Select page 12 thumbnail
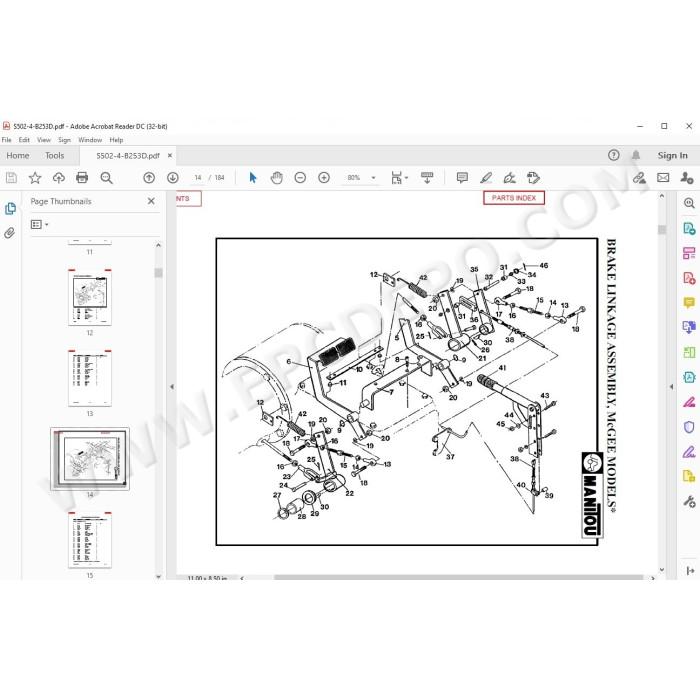Viewport: 700px width, 700px height. tap(90, 297)
